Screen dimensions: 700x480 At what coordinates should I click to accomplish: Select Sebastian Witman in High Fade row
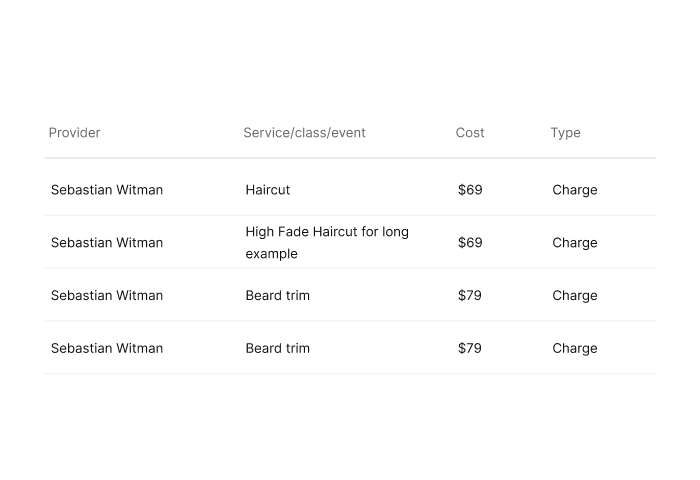(107, 242)
